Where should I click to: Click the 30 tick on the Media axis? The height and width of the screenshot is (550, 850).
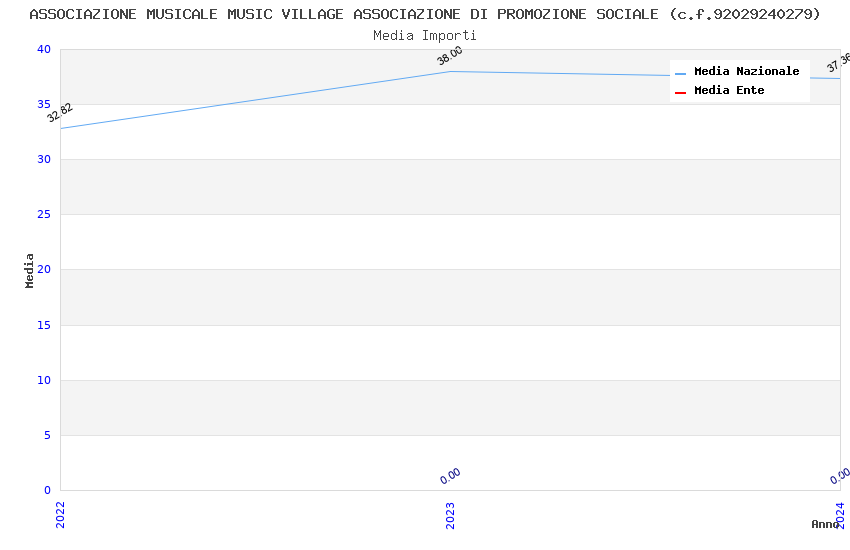tap(43, 160)
